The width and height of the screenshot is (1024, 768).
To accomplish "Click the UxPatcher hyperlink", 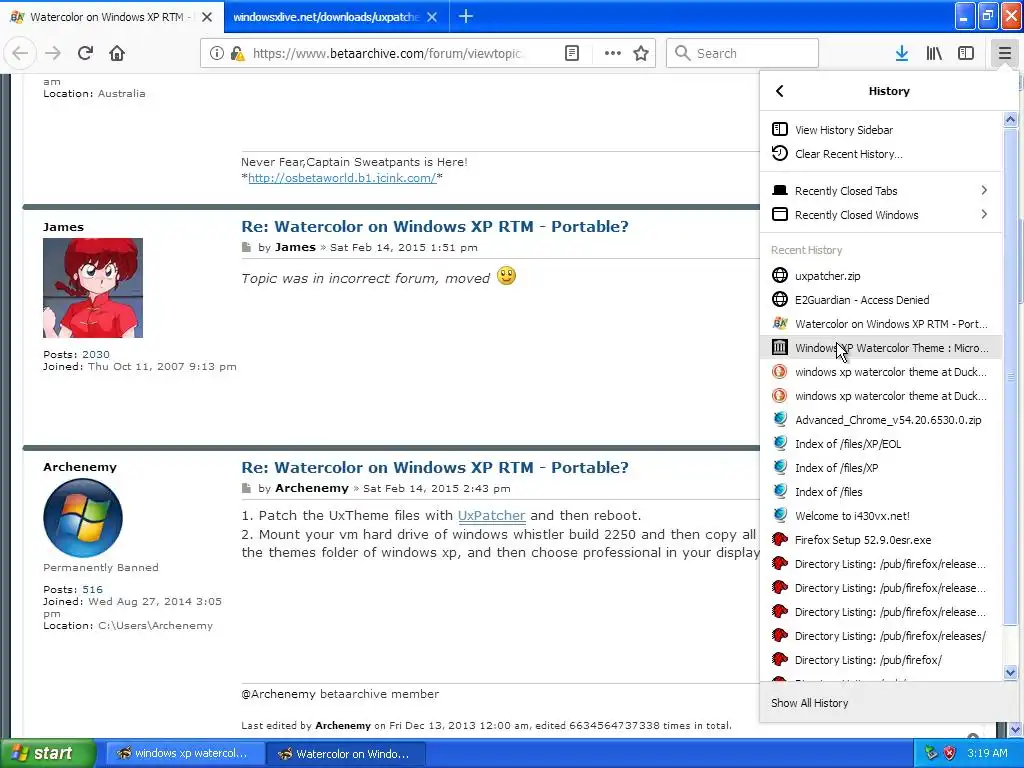I will (x=492, y=515).
